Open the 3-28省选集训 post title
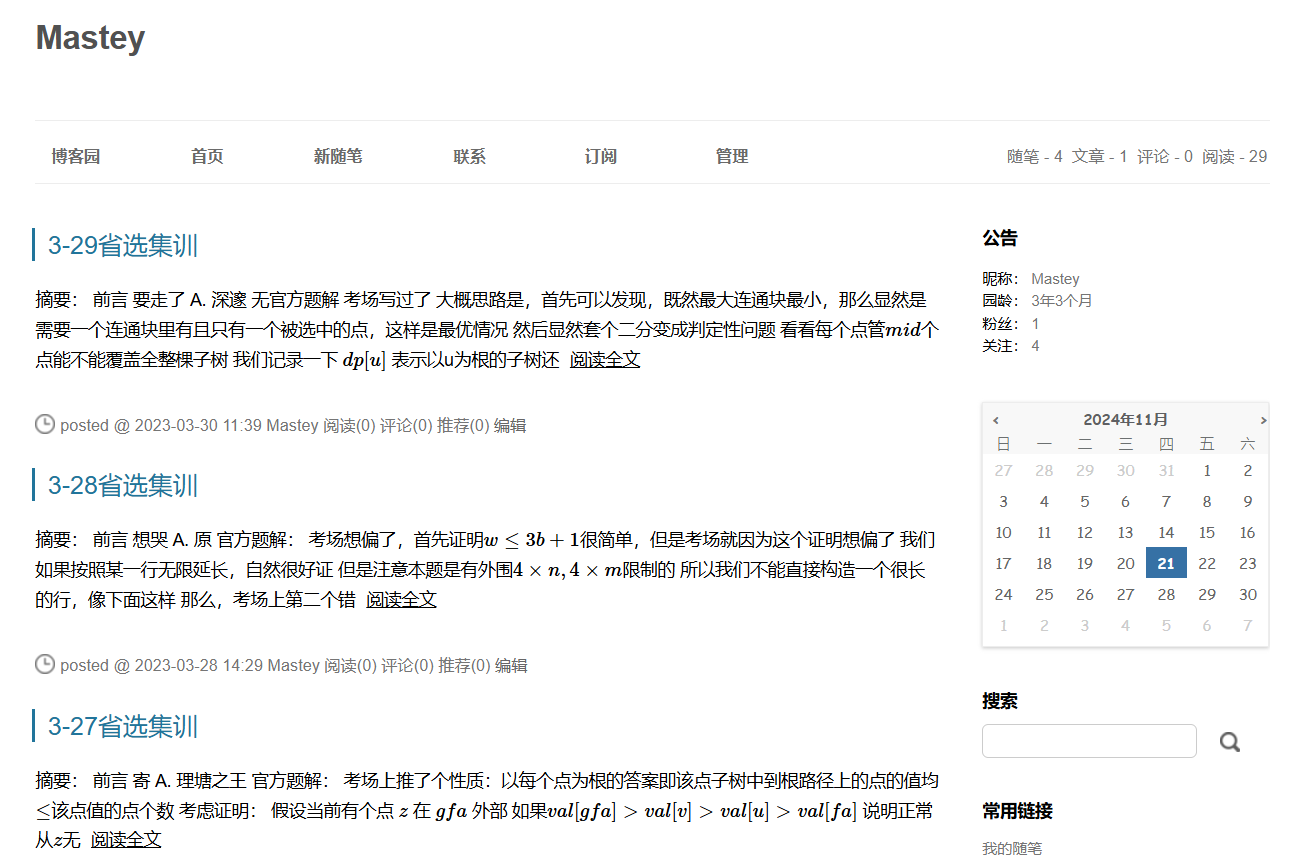The width and height of the screenshot is (1301, 856). pyautogui.click(x=123, y=486)
